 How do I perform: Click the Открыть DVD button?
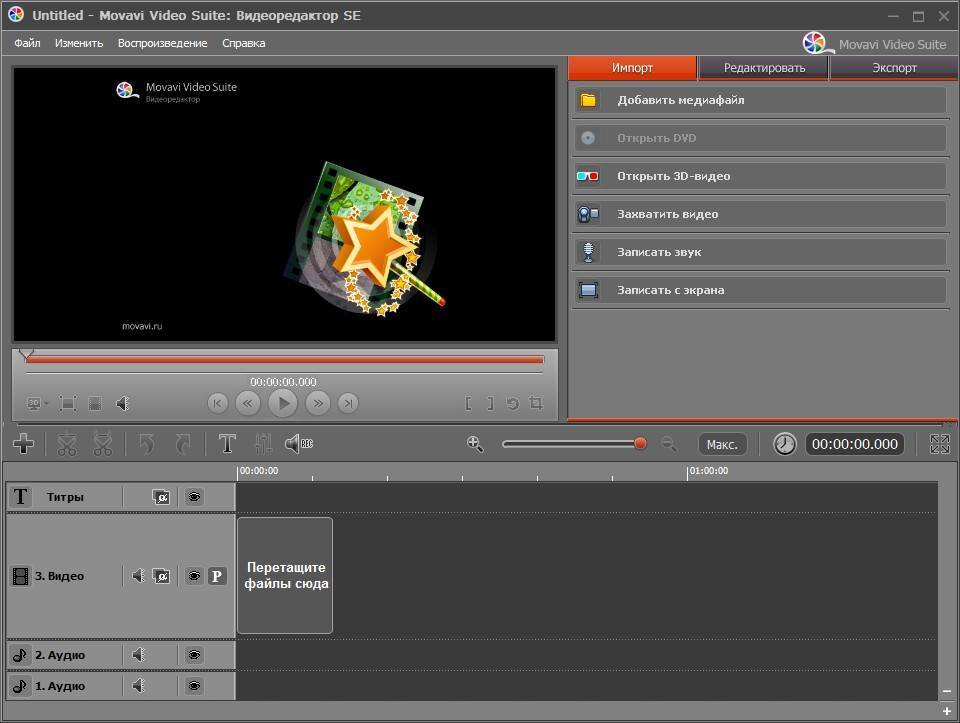[760, 138]
